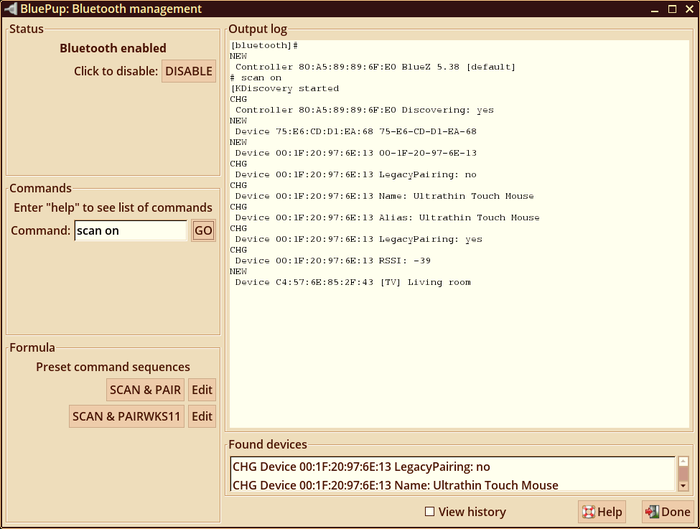700x529 pixels.
Task: Click the DISABLE Bluetooth button
Action: pos(188,71)
